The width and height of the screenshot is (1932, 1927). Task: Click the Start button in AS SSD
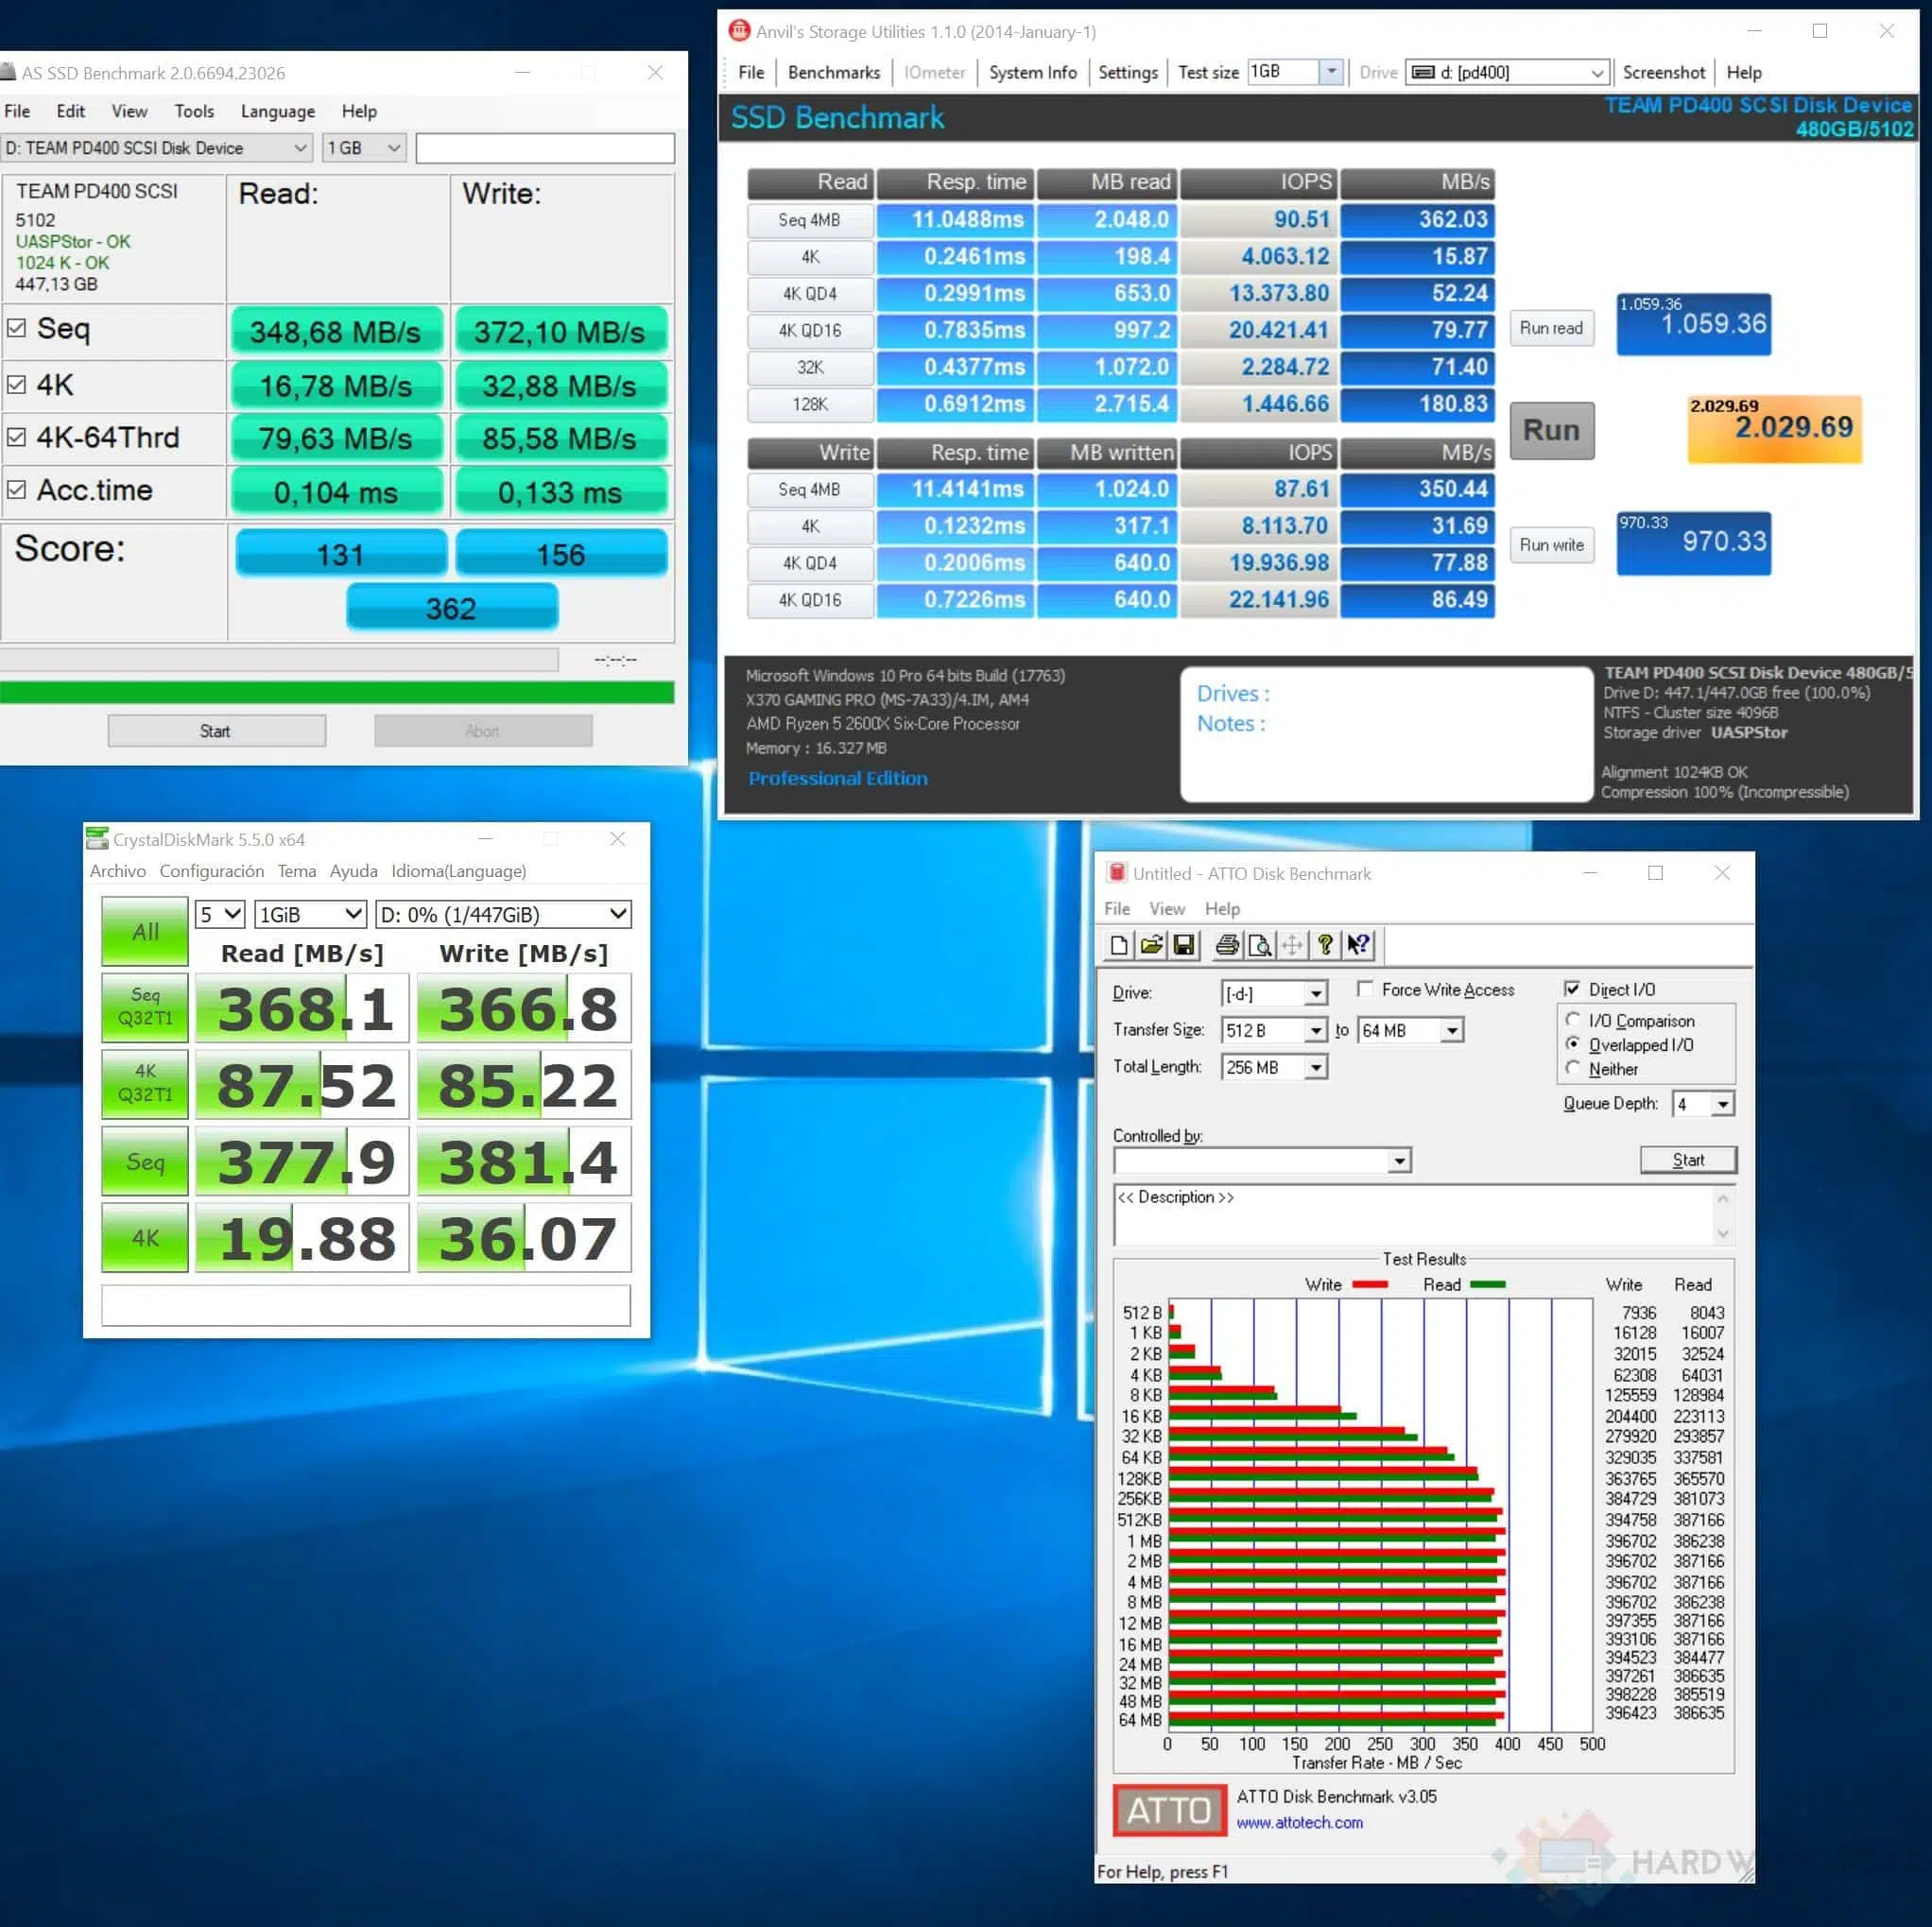(x=216, y=731)
